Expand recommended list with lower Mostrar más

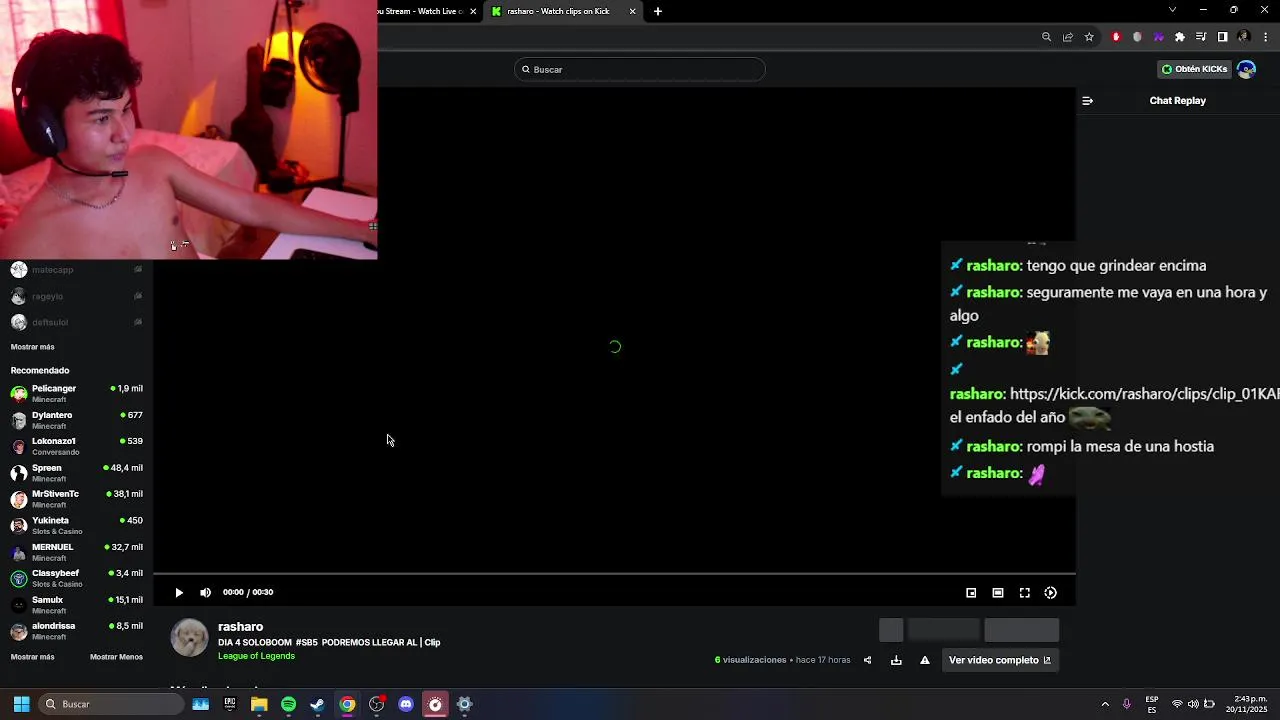32,657
